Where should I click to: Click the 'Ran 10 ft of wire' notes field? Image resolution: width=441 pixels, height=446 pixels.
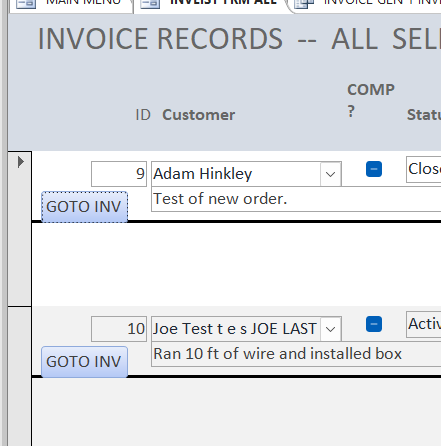296,354
